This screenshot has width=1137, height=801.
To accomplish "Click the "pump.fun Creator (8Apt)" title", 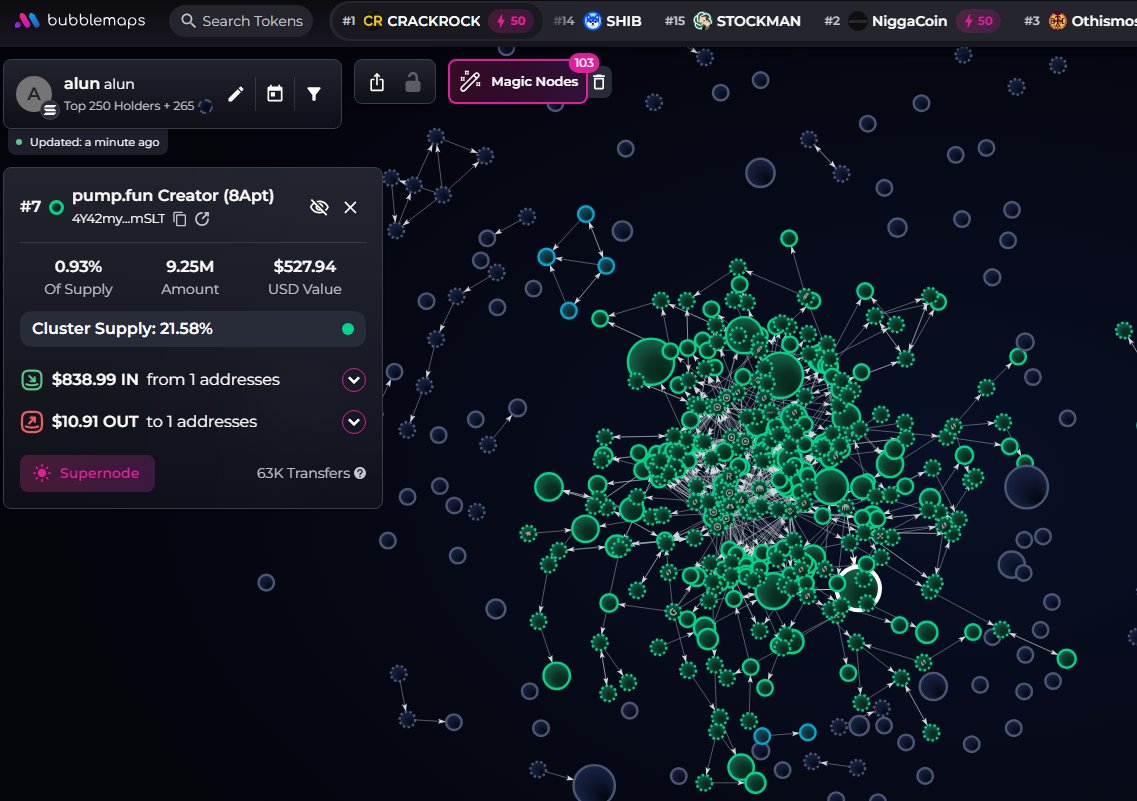I will [173, 196].
